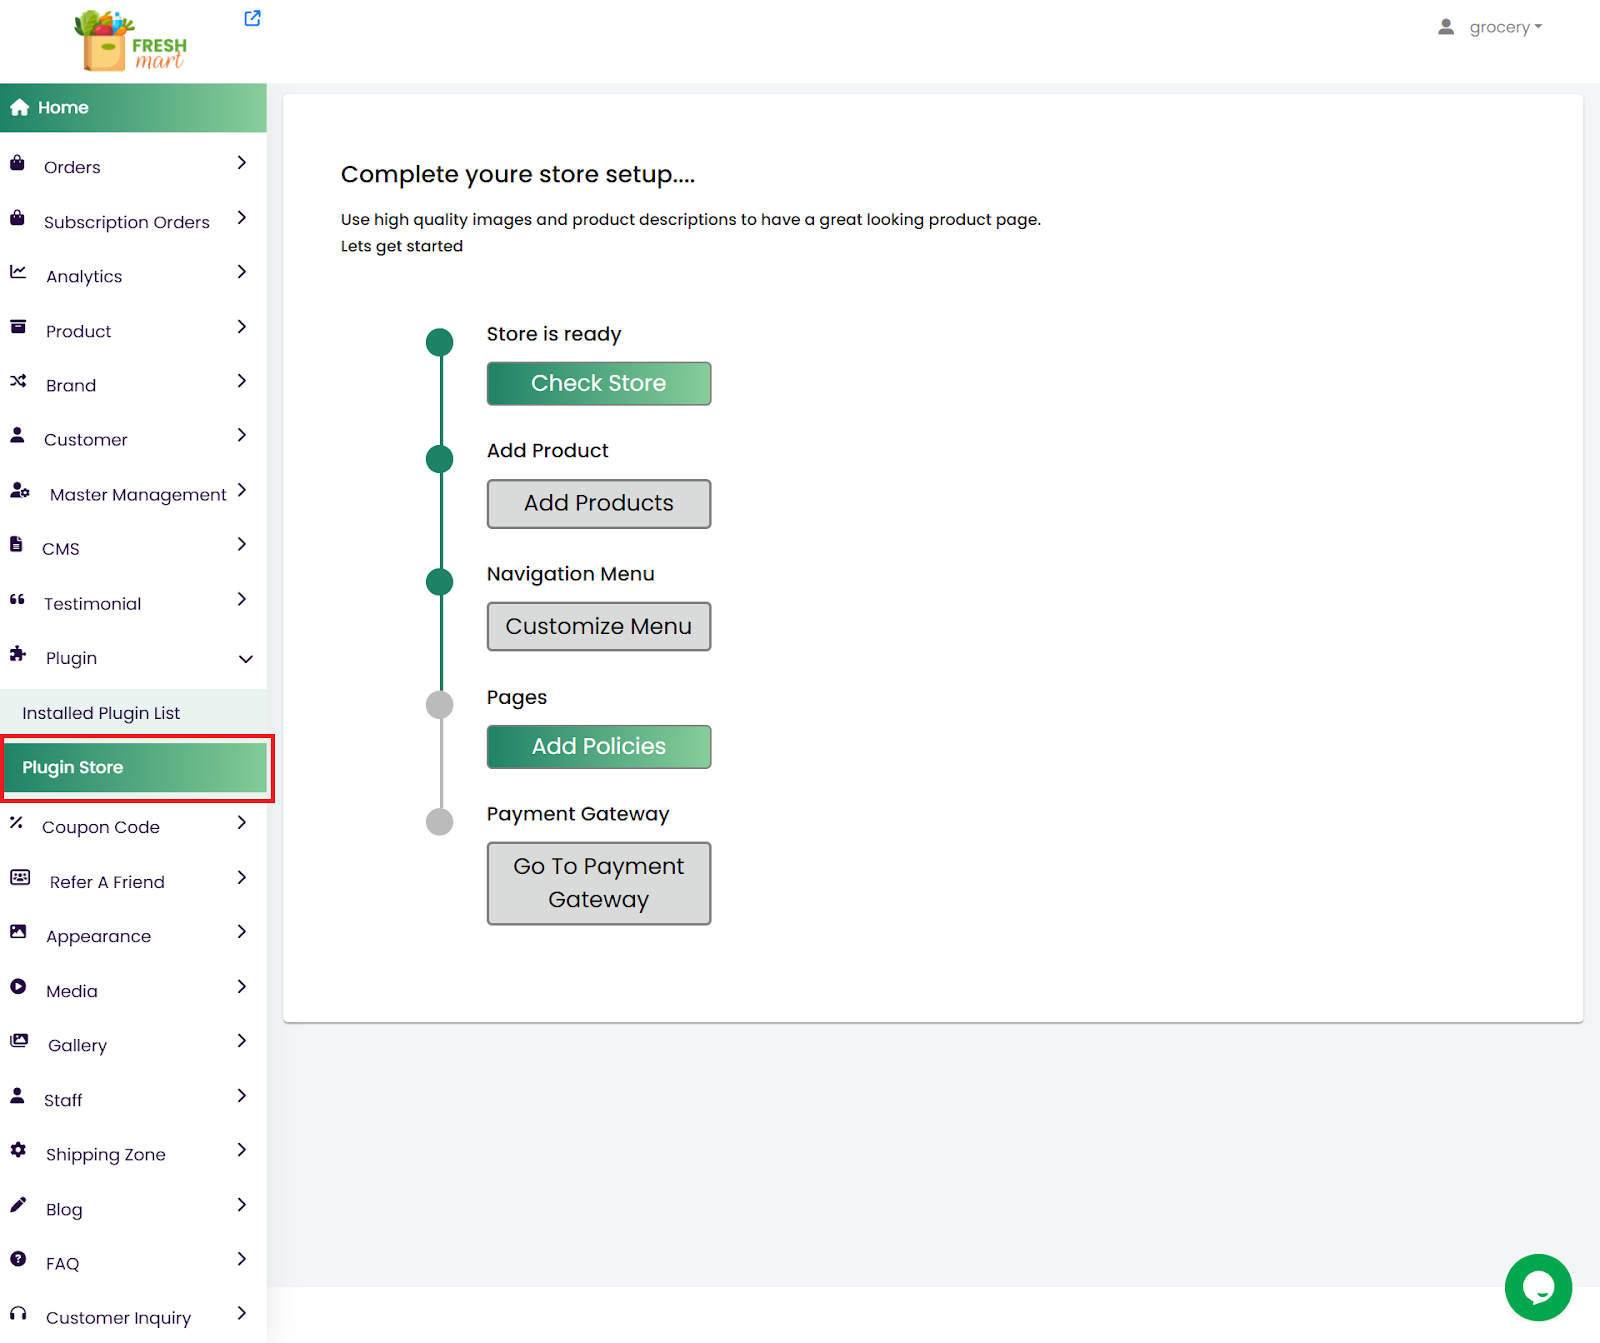Viewport: 1600px width, 1343px height.
Task: Click the Analytics chart icon
Action: pyautogui.click(x=18, y=272)
